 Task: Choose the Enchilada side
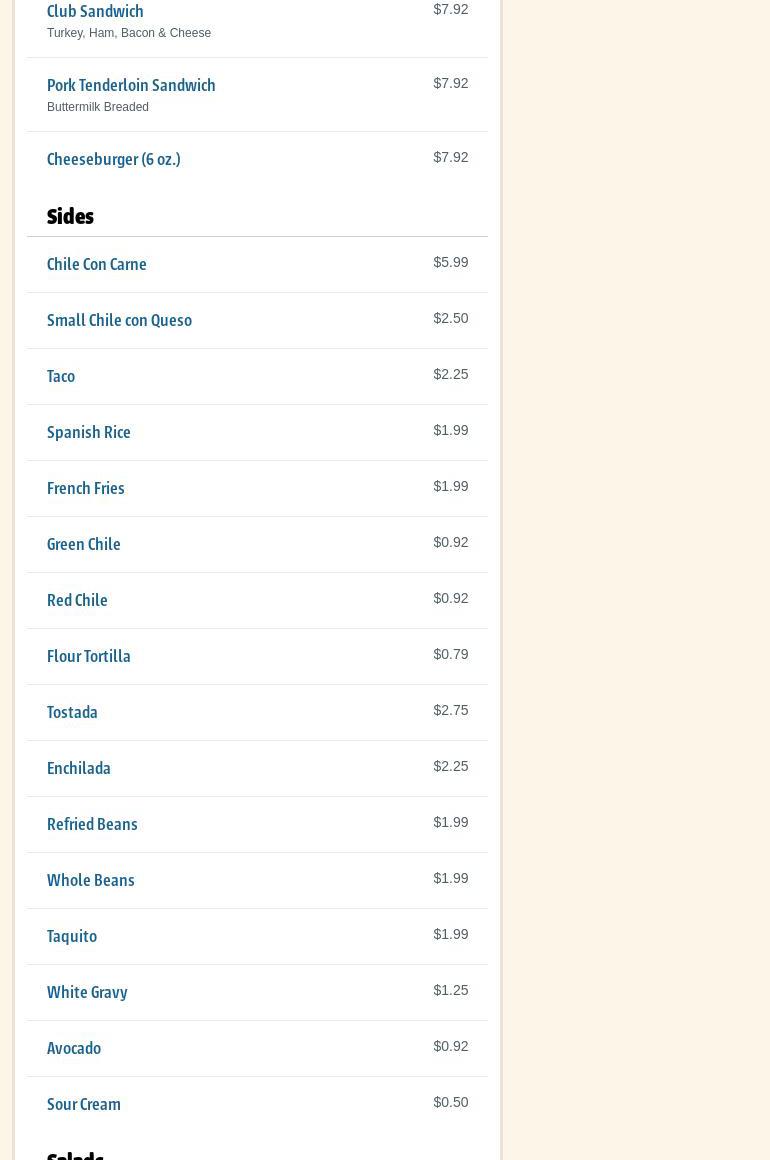[x=79, y=768]
